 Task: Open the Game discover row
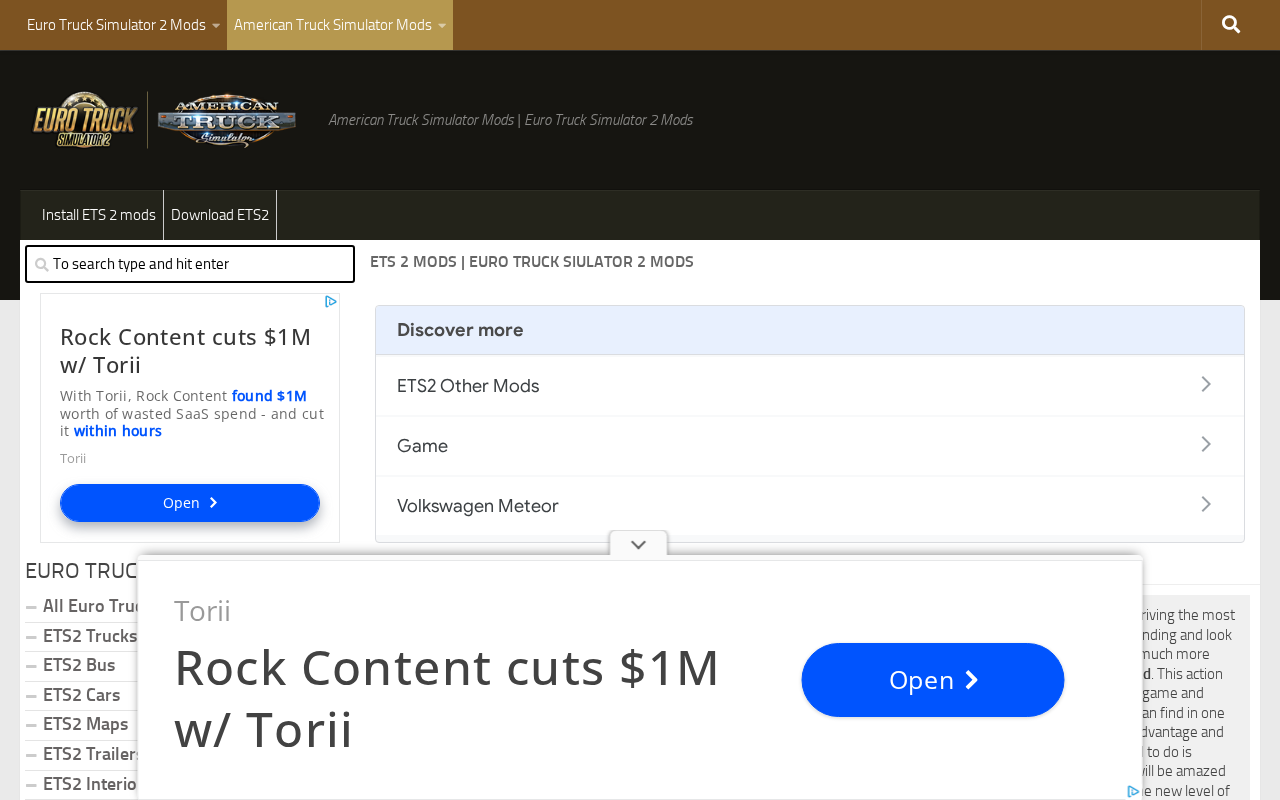click(x=810, y=445)
